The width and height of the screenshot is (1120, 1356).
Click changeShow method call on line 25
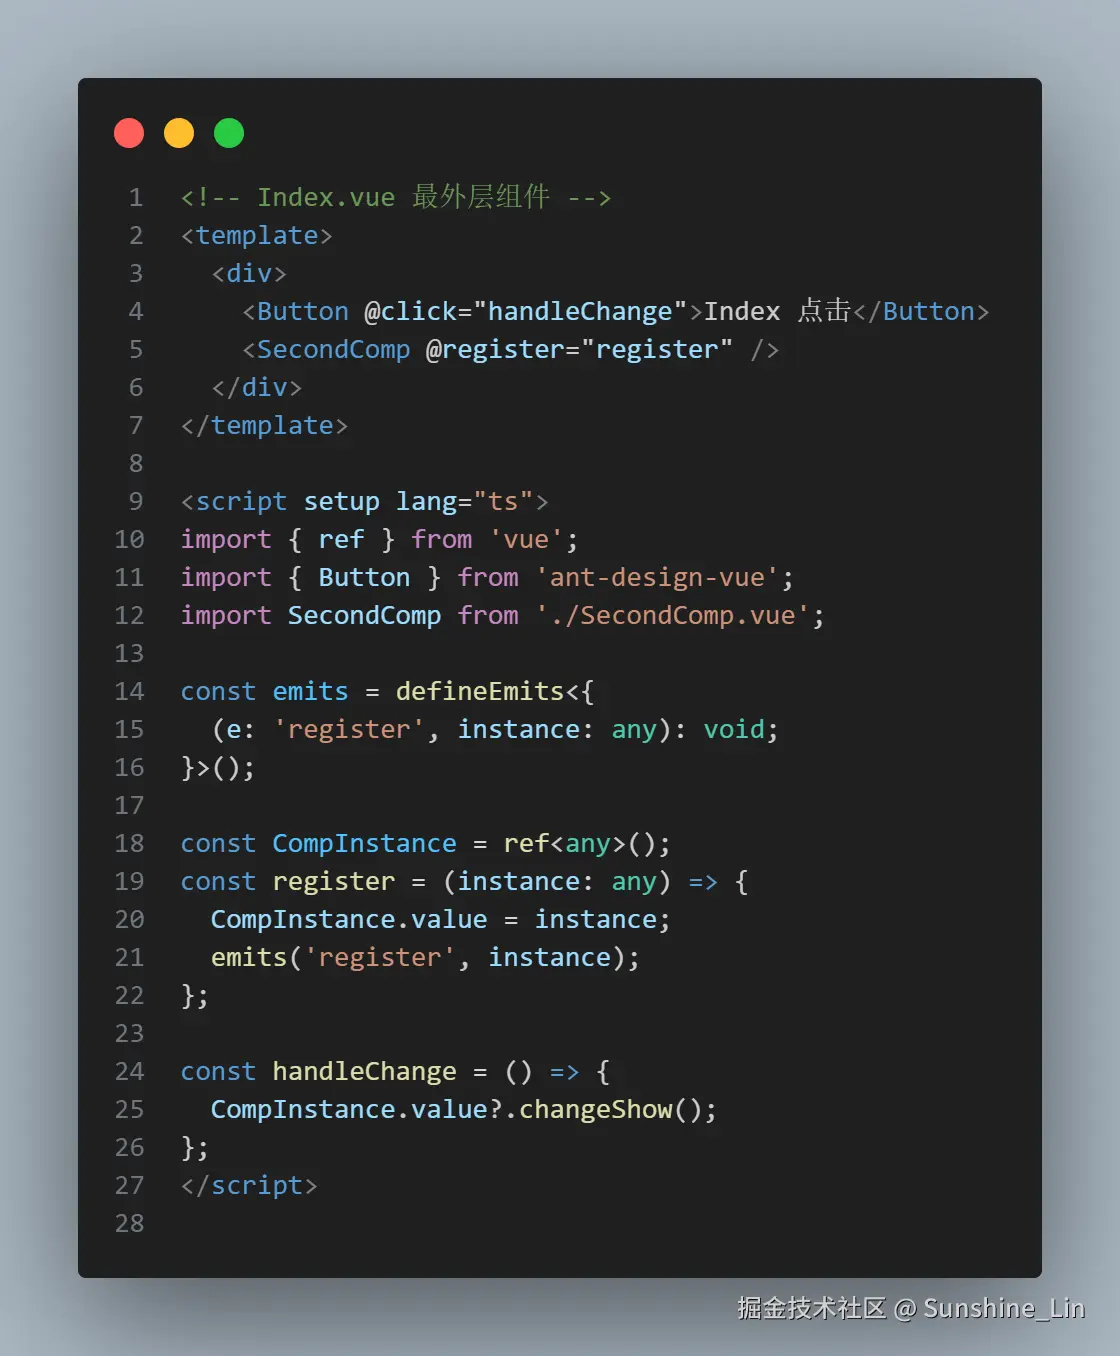pyautogui.click(x=596, y=1110)
